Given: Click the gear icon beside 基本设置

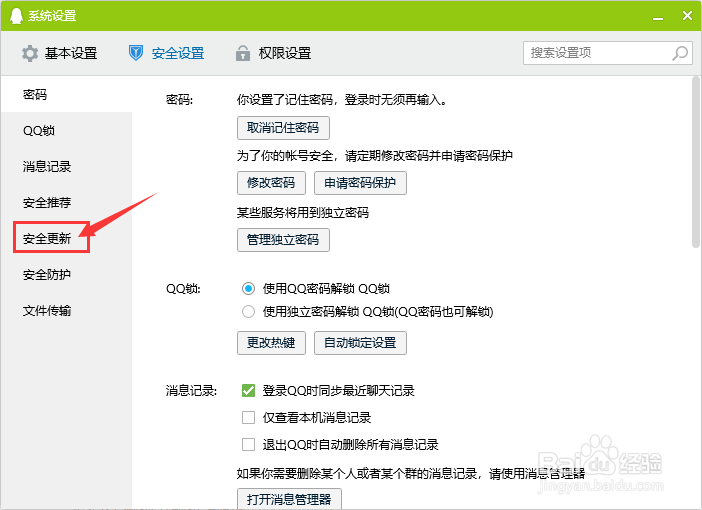Looking at the screenshot, I should pyautogui.click(x=30, y=53).
